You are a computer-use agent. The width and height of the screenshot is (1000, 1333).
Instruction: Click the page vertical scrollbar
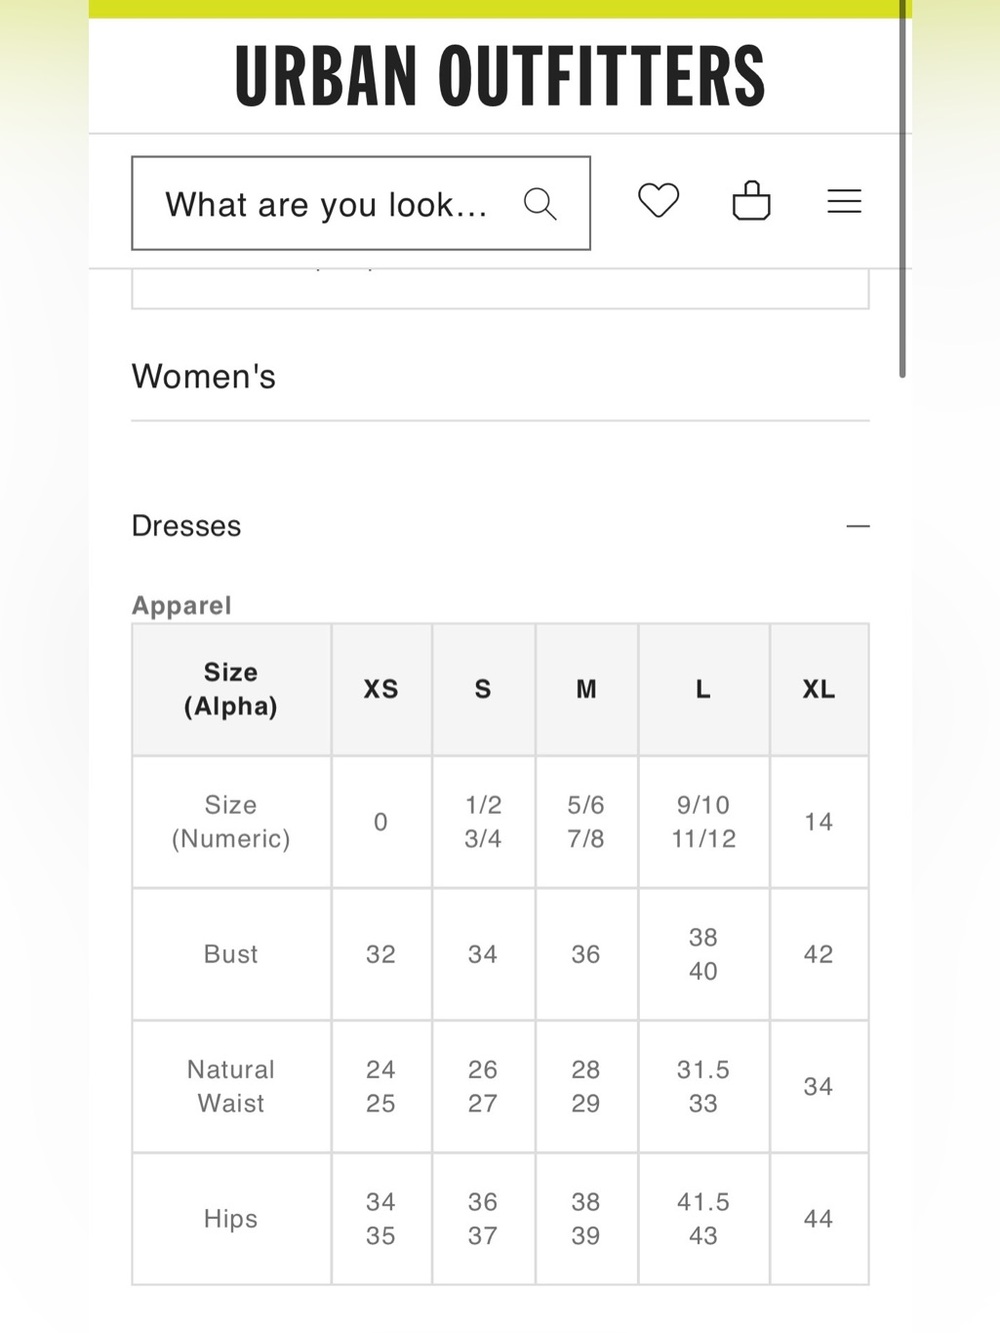902,190
